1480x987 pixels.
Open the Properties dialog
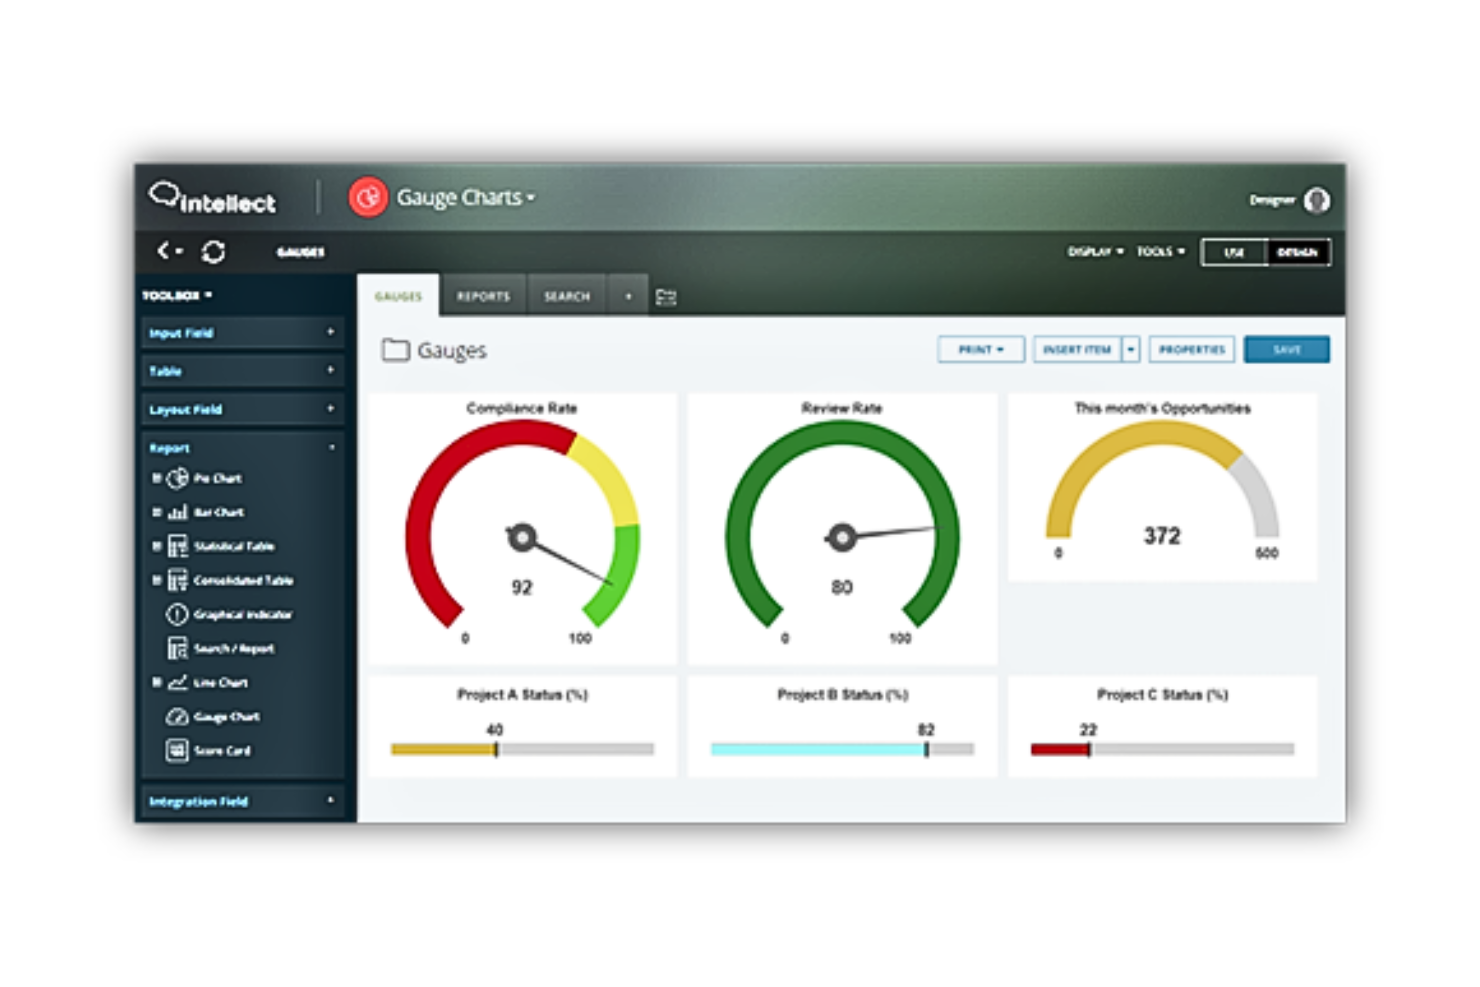(x=1191, y=349)
